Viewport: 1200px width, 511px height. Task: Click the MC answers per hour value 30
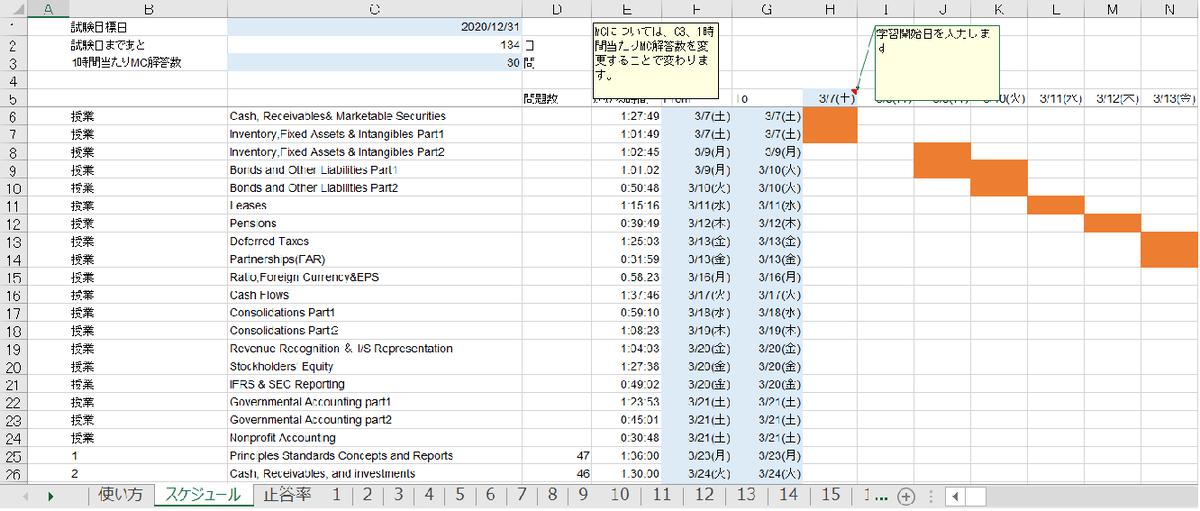click(374, 63)
